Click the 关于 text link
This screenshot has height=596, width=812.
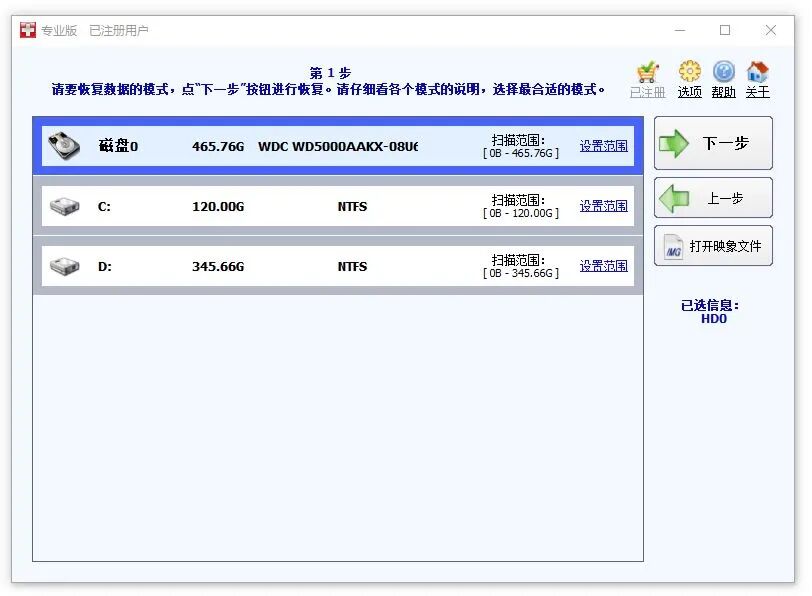click(x=758, y=92)
